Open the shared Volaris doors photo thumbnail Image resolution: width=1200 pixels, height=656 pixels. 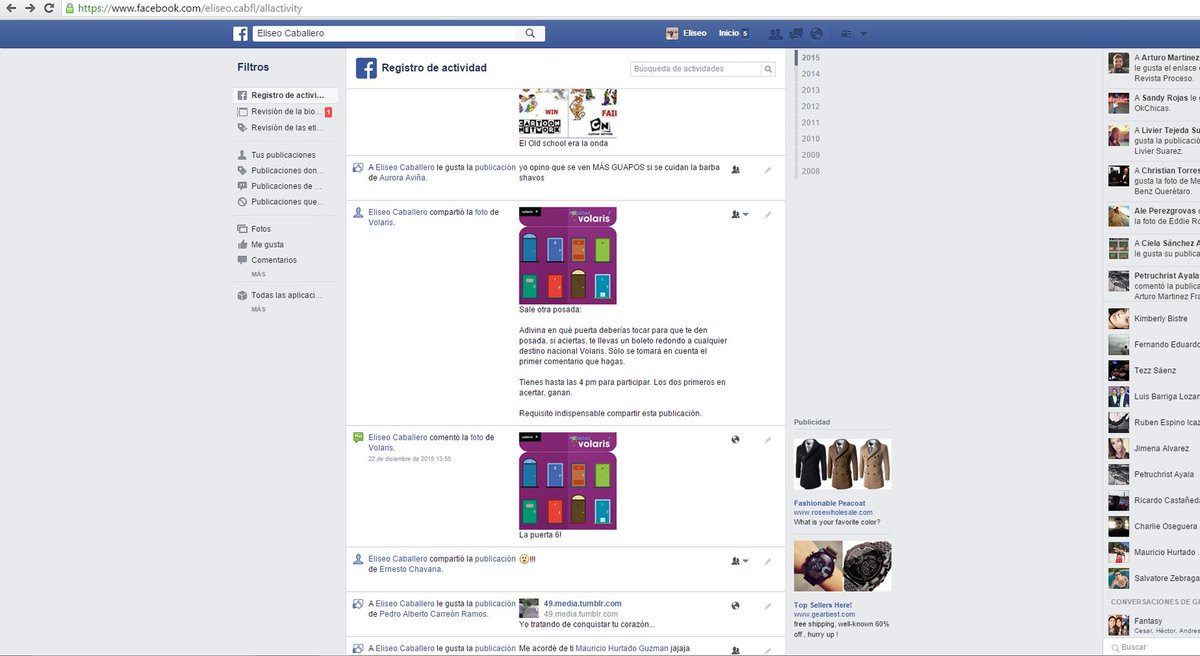click(x=568, y=255)
